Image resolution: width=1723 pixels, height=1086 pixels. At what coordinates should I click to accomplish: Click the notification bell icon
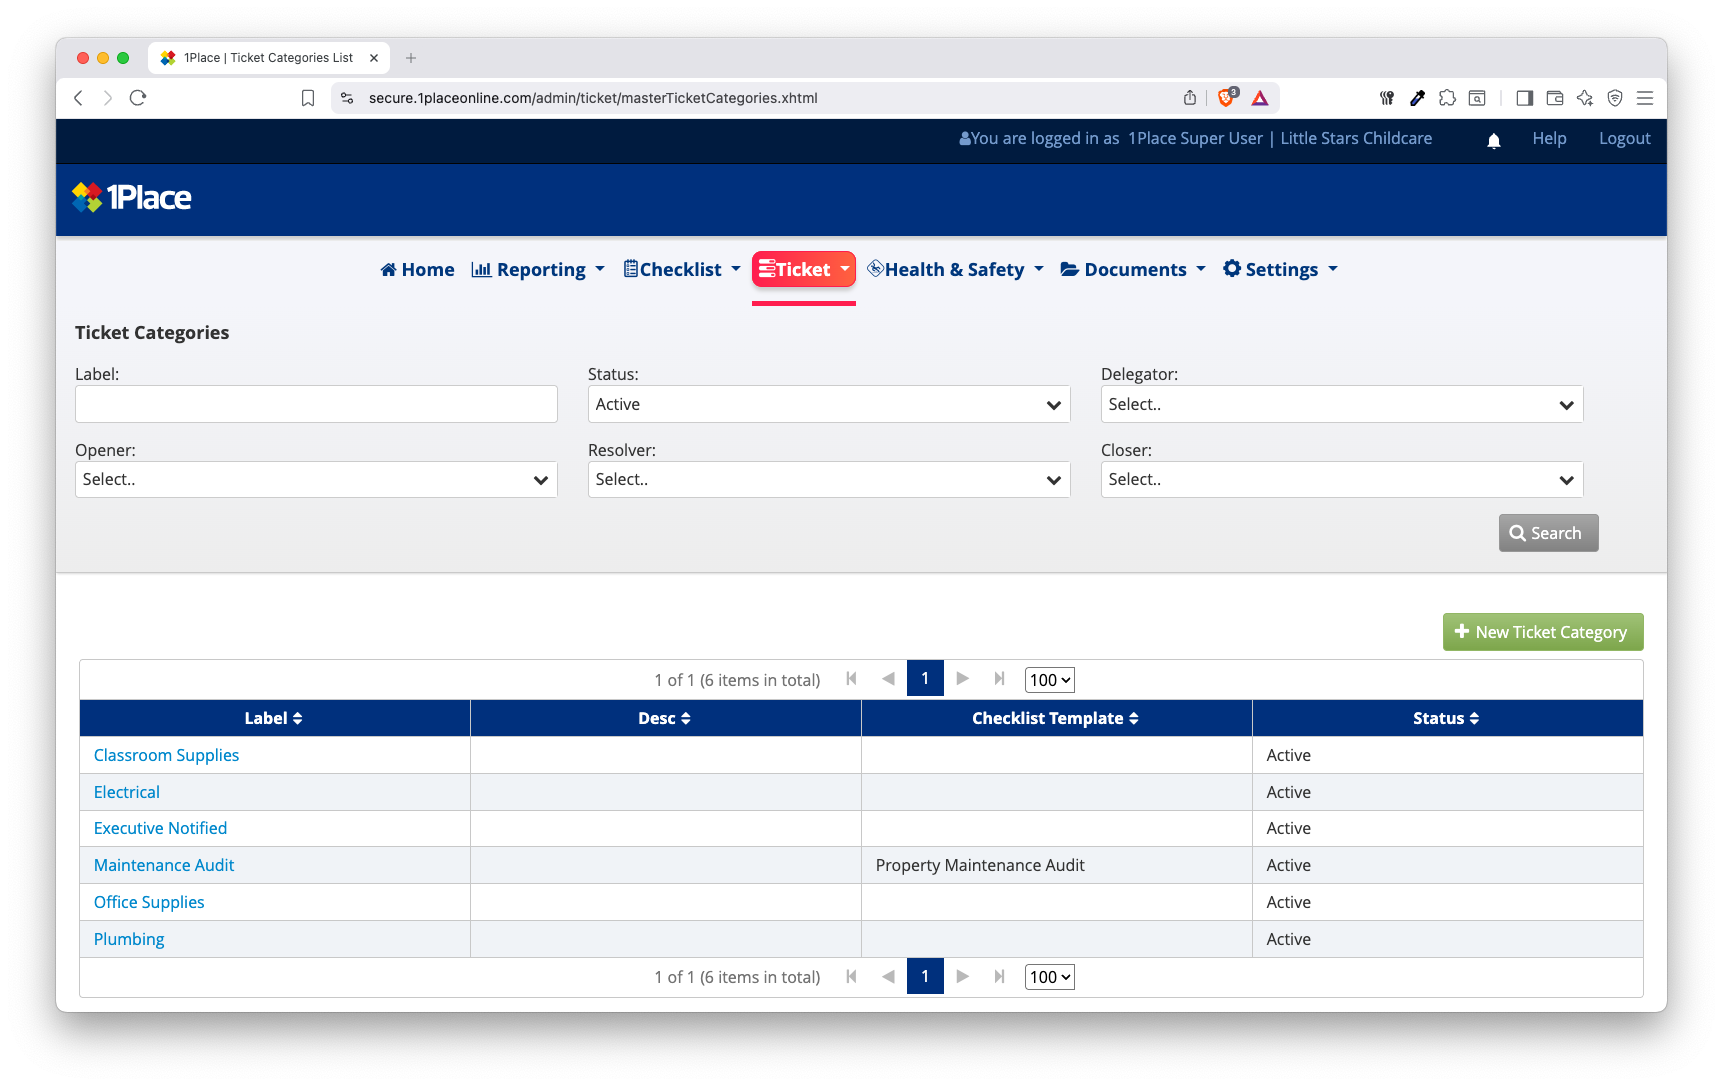tap(1493, 140)
